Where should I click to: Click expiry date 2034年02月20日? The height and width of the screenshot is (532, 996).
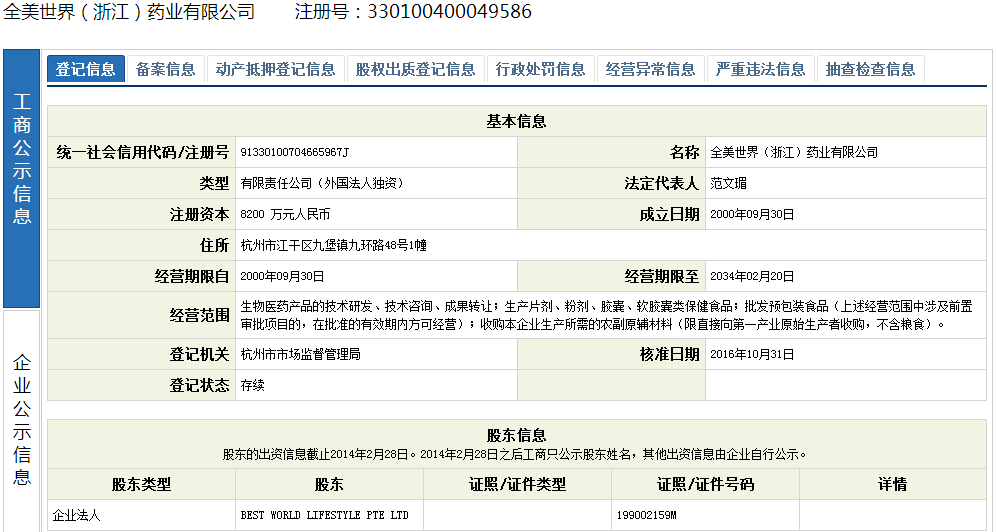pyautogui.click(x=752, y=277)
